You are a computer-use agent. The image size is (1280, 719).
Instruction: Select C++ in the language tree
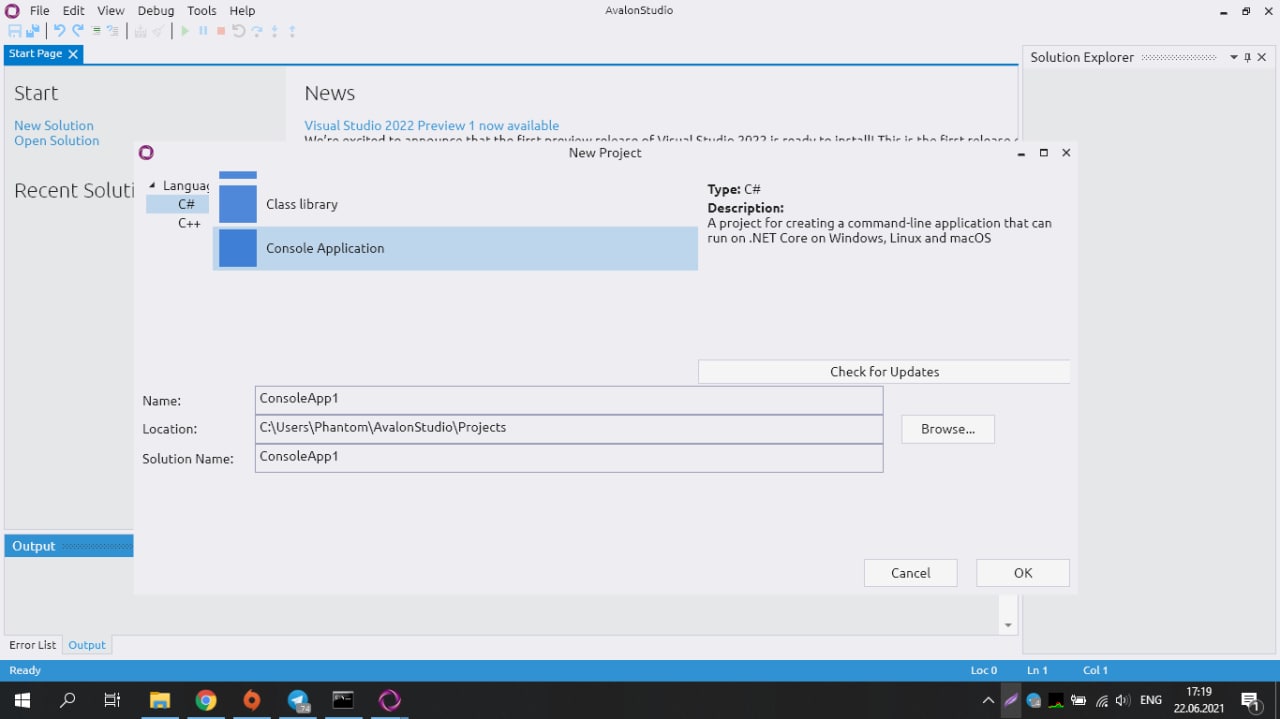pyautogui.click(x=189, y=223)
